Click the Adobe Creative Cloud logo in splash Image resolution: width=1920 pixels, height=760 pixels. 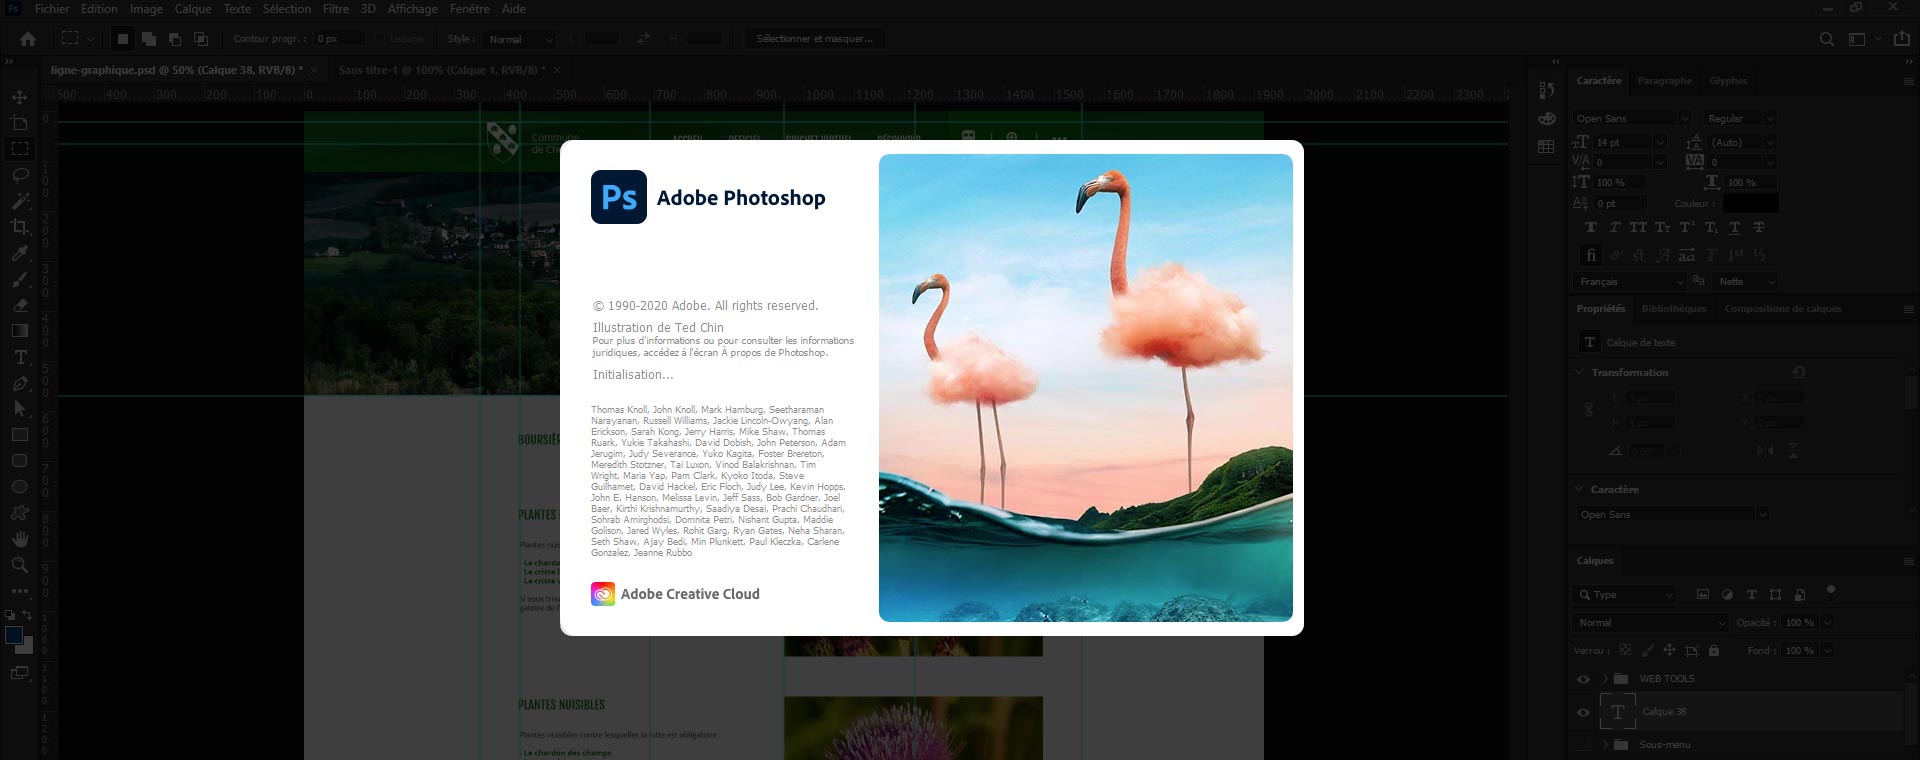603,594
